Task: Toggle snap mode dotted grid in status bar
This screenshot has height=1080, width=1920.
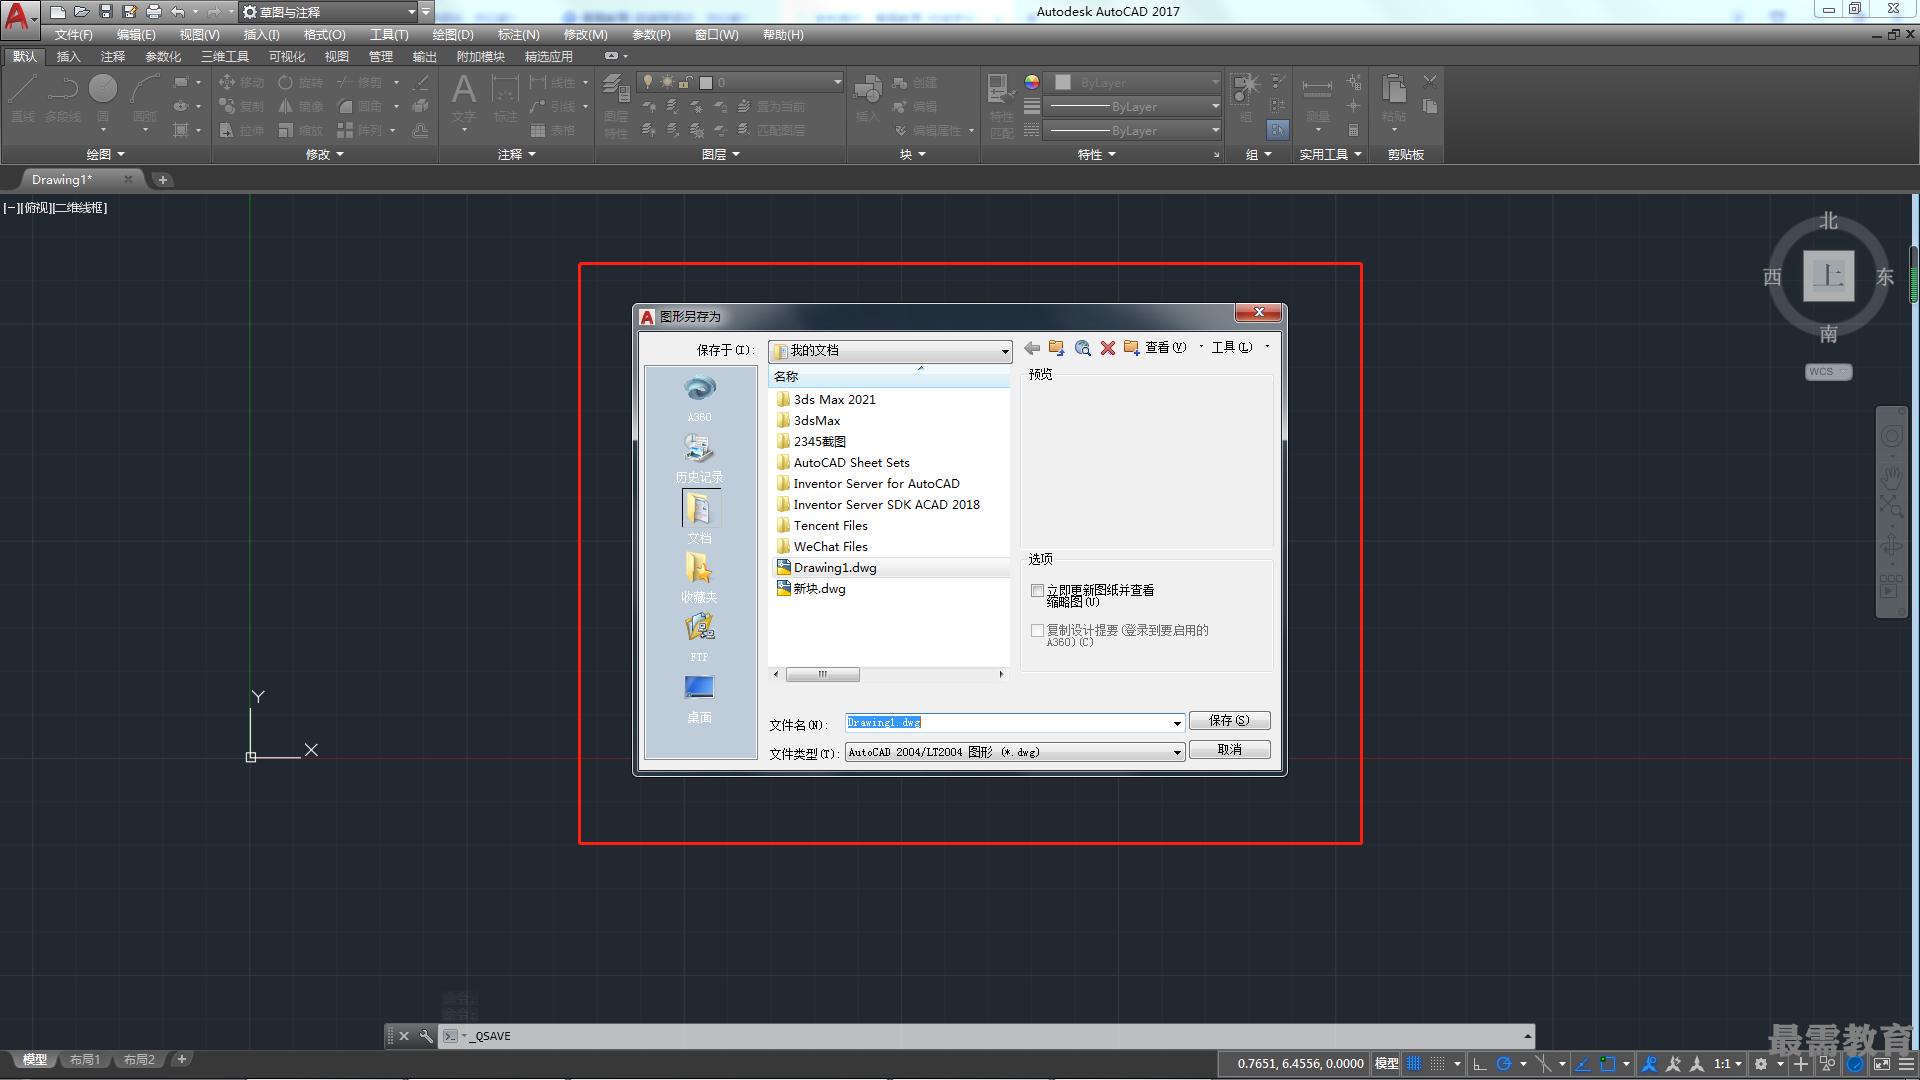Action: (x=1437, y=1064)
